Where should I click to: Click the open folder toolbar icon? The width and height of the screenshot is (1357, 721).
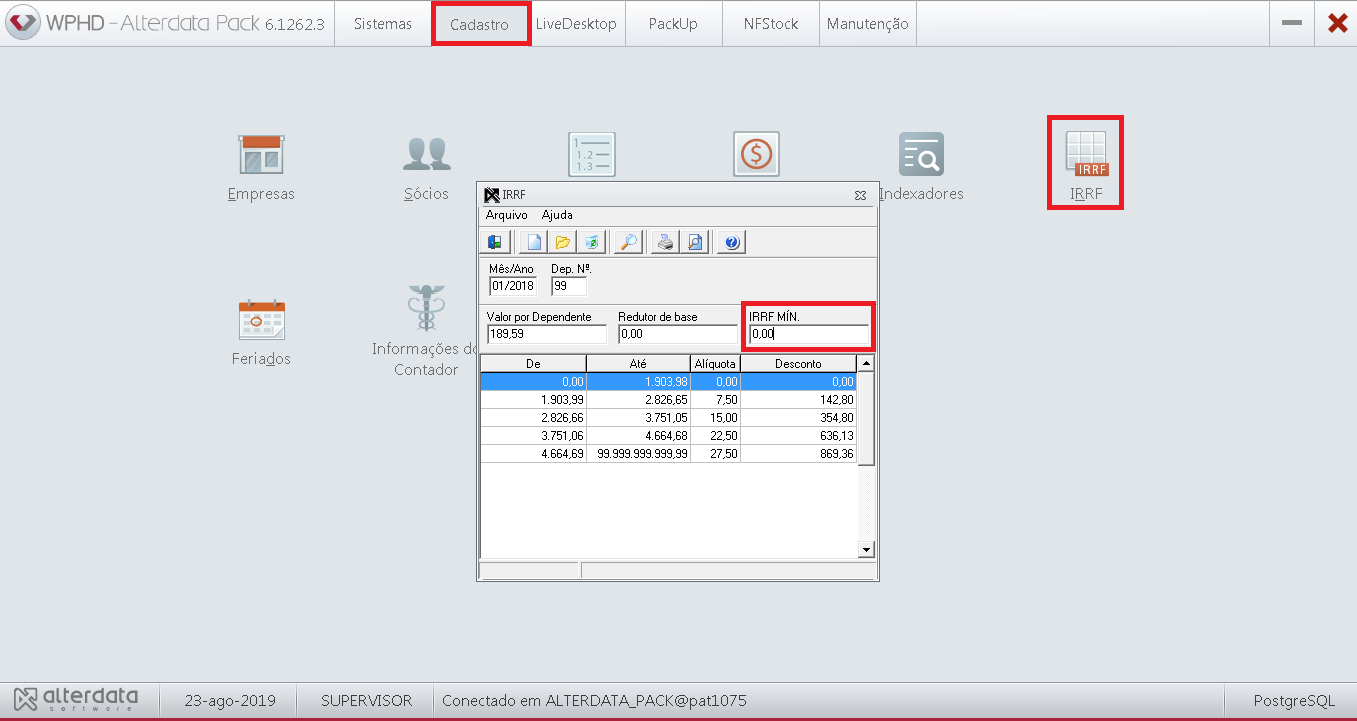[563, 242]
